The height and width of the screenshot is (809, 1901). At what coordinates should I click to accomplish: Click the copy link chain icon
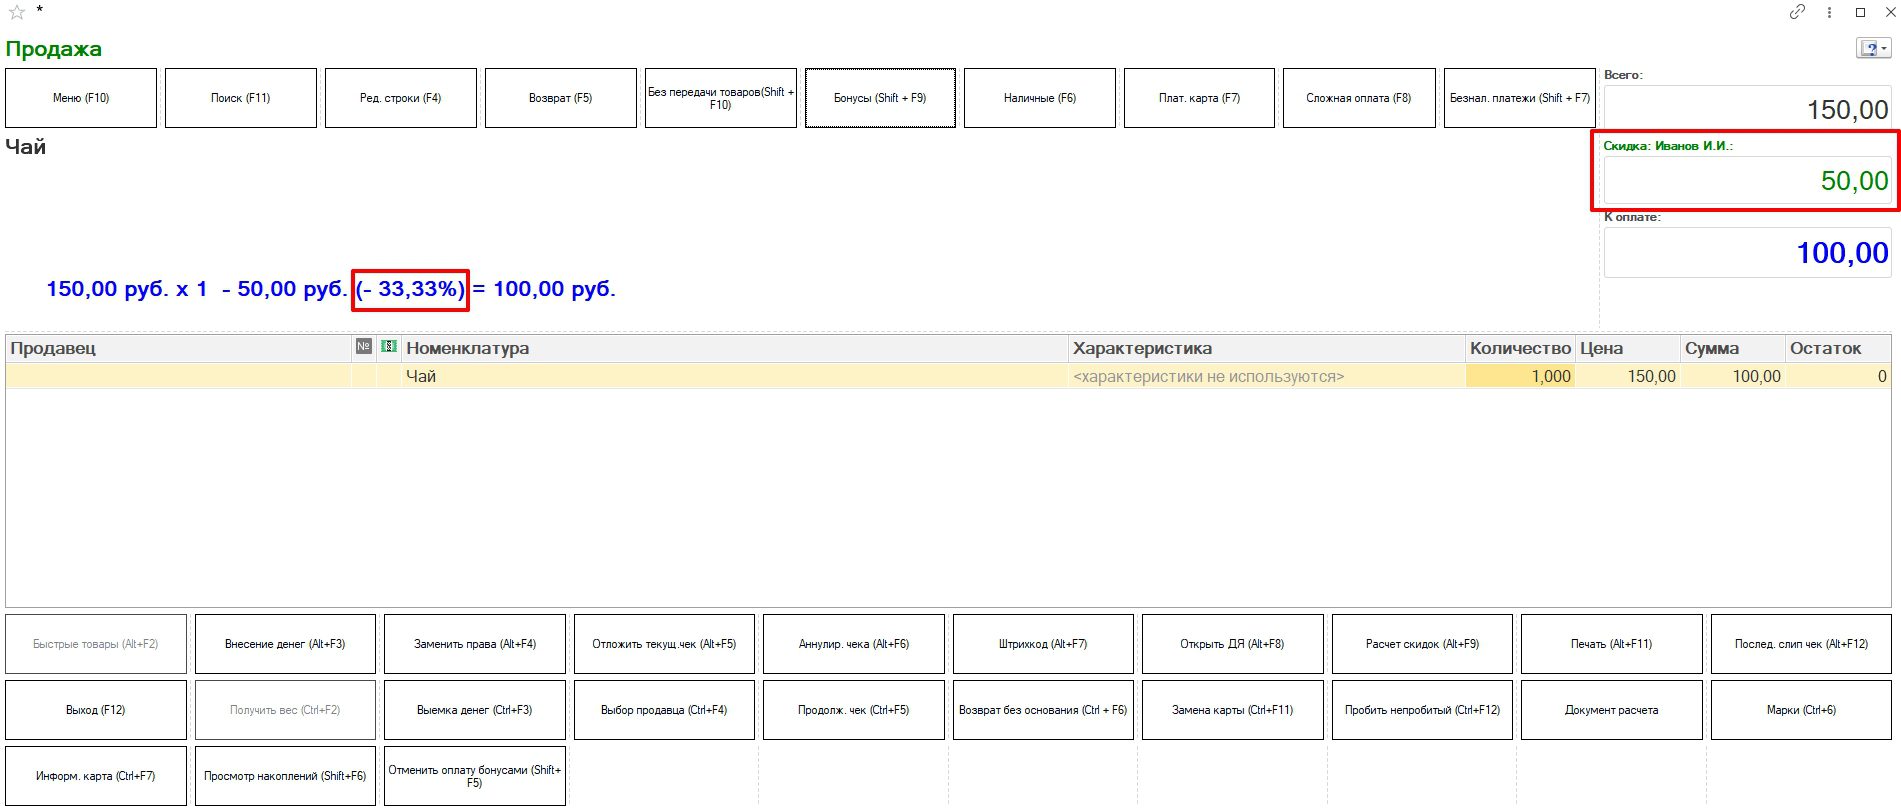click(1797, 12)
